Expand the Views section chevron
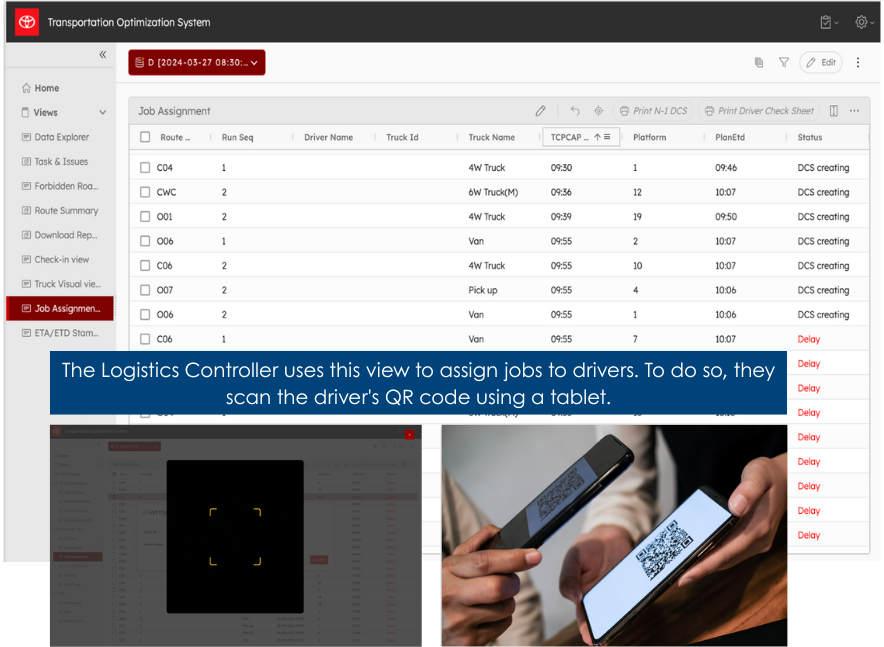Image resolution: width=884 pixels, height=647 pixels. click(x=103, y=112)
